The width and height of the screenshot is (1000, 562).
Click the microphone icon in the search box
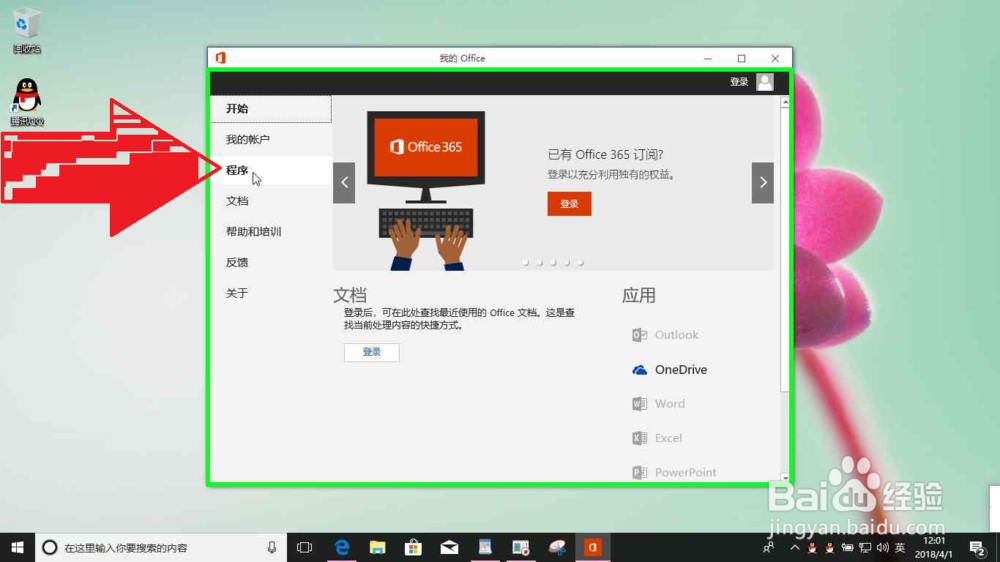point(272,547)
